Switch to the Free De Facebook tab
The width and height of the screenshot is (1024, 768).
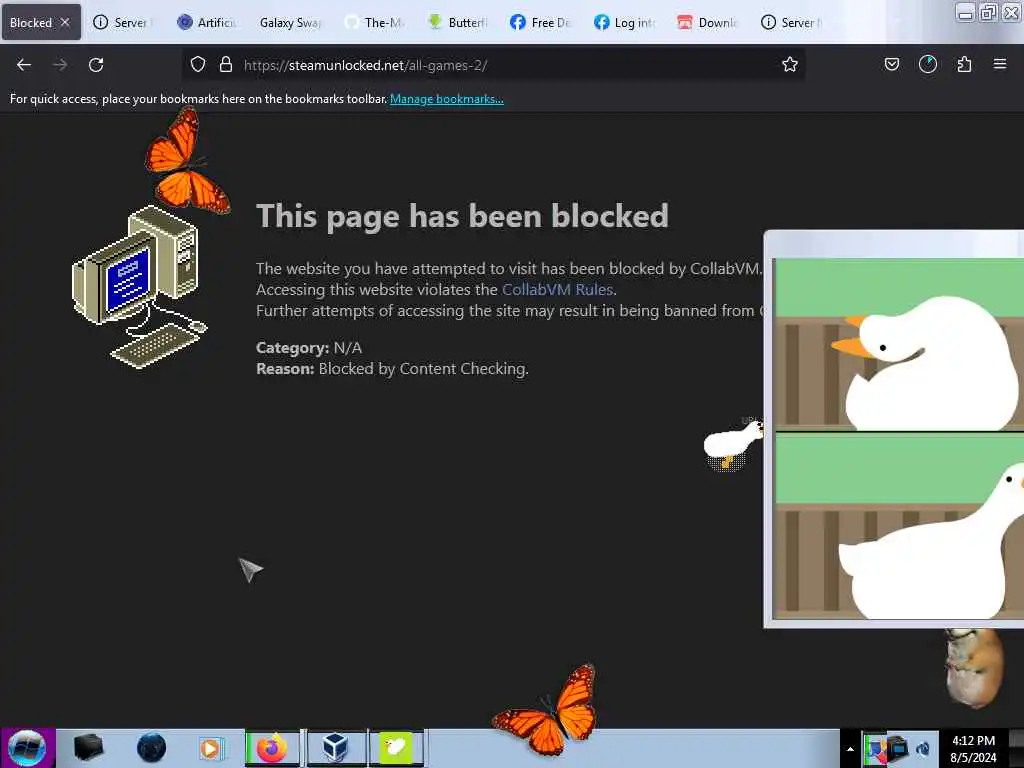pyautogui.click(x=542, y=22)
